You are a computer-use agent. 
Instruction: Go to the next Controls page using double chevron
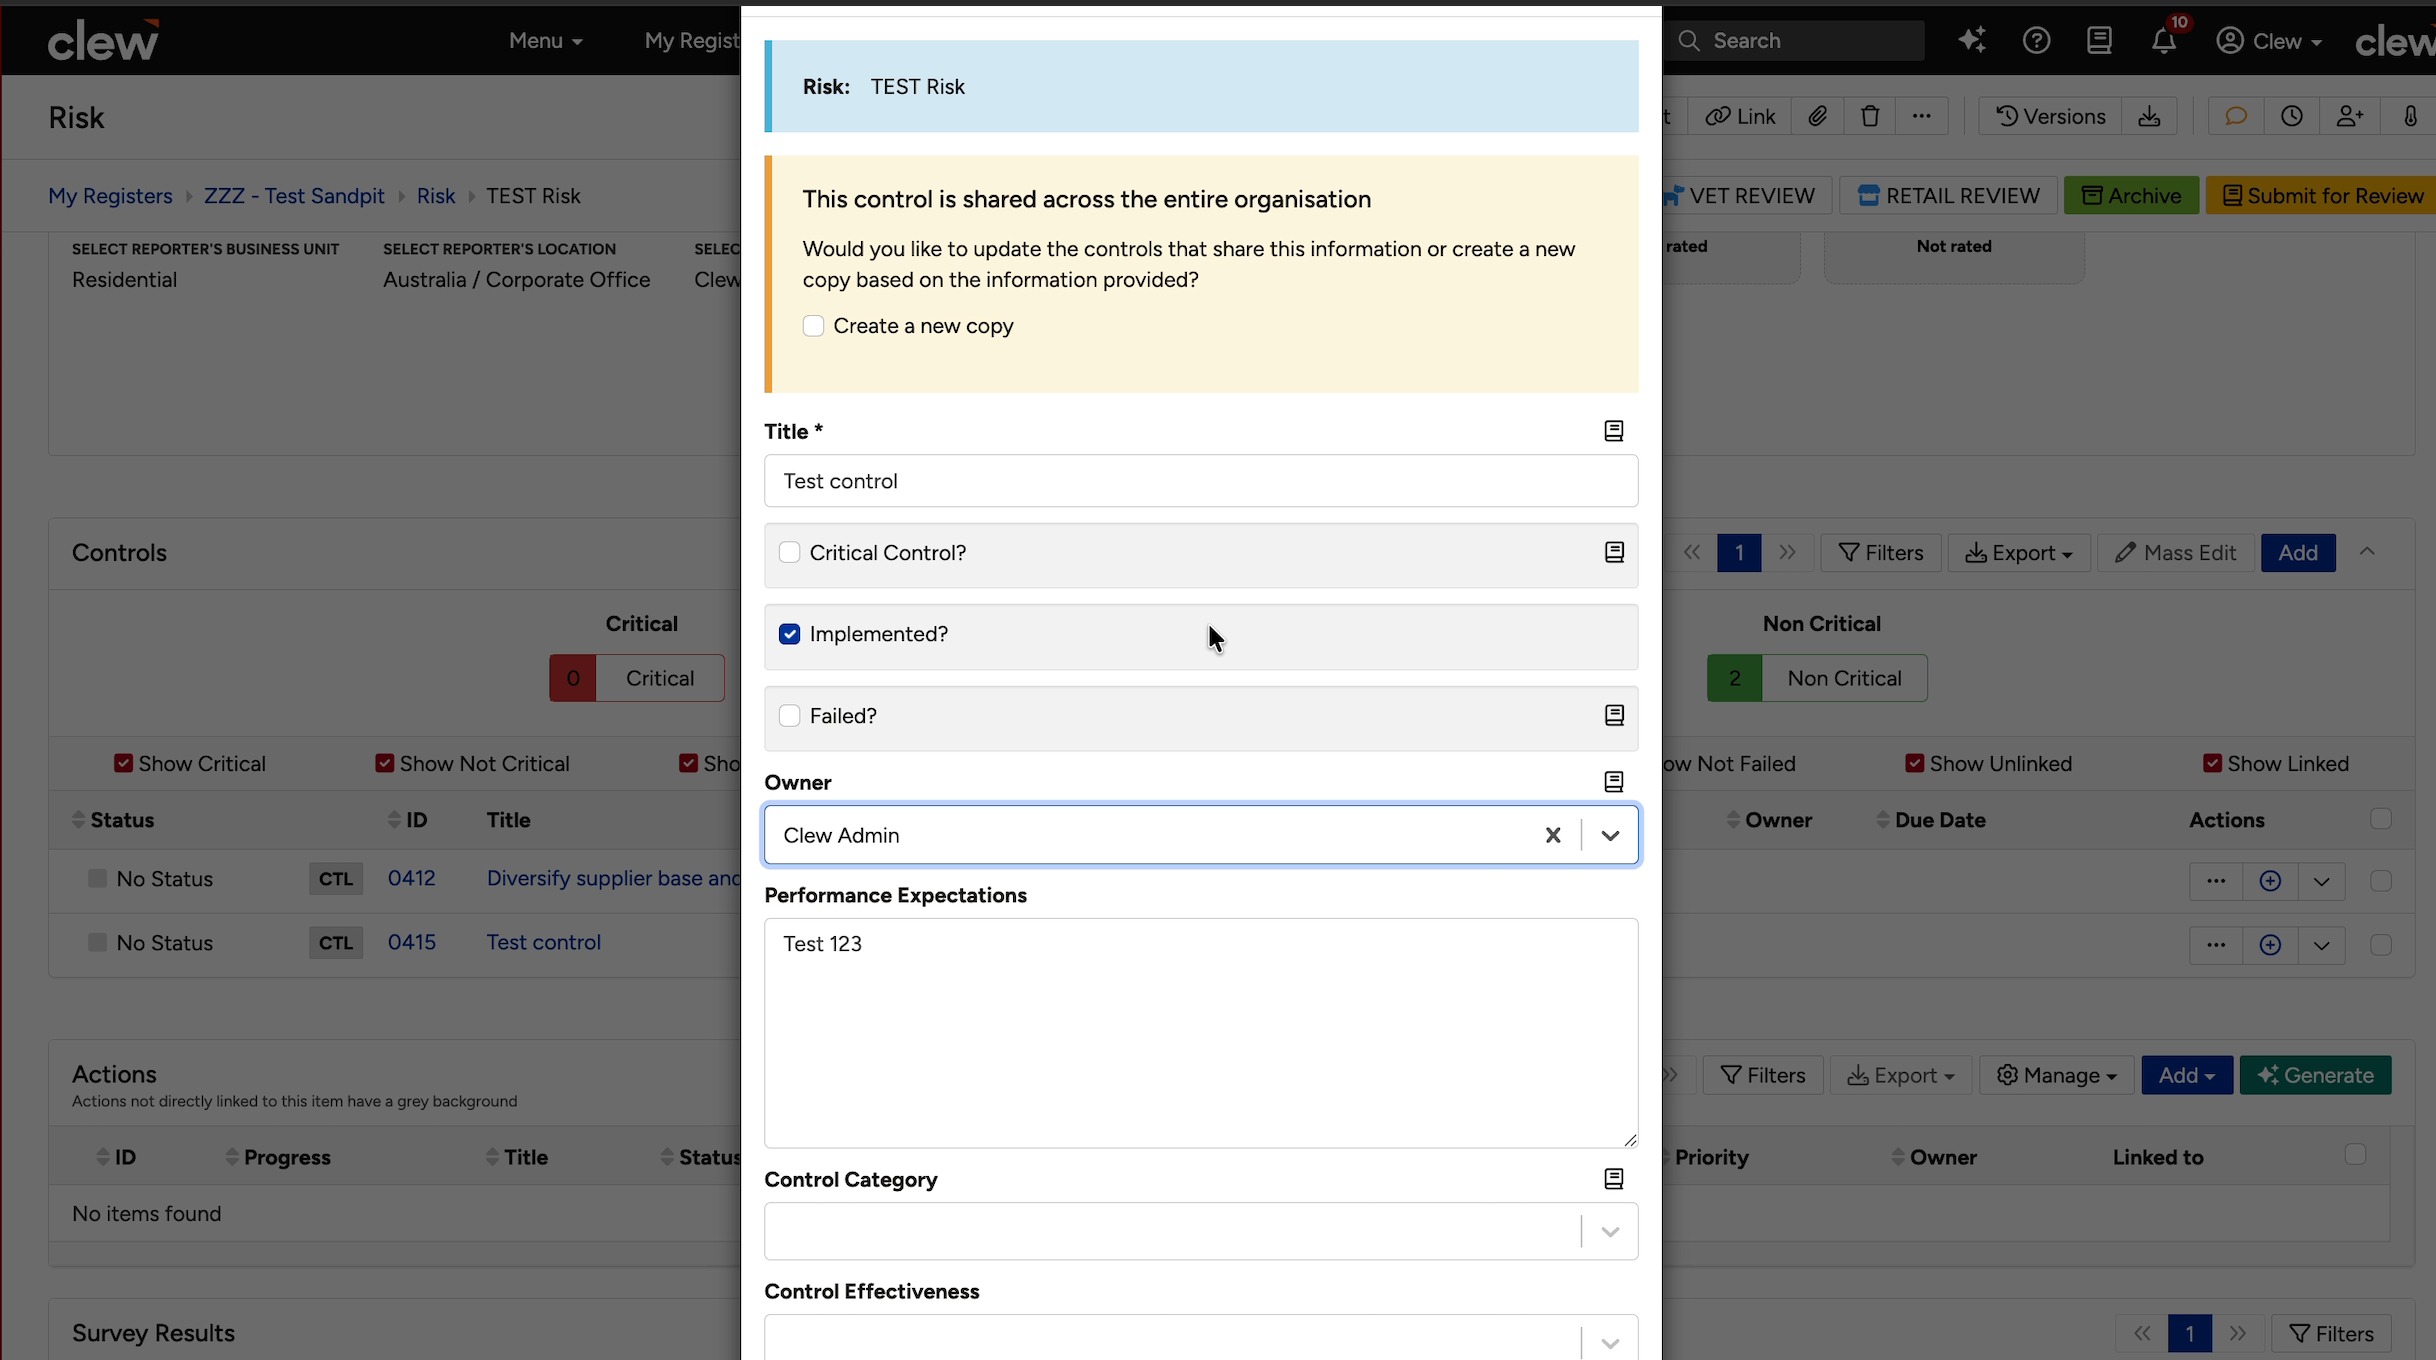(x=1788, y=552)
